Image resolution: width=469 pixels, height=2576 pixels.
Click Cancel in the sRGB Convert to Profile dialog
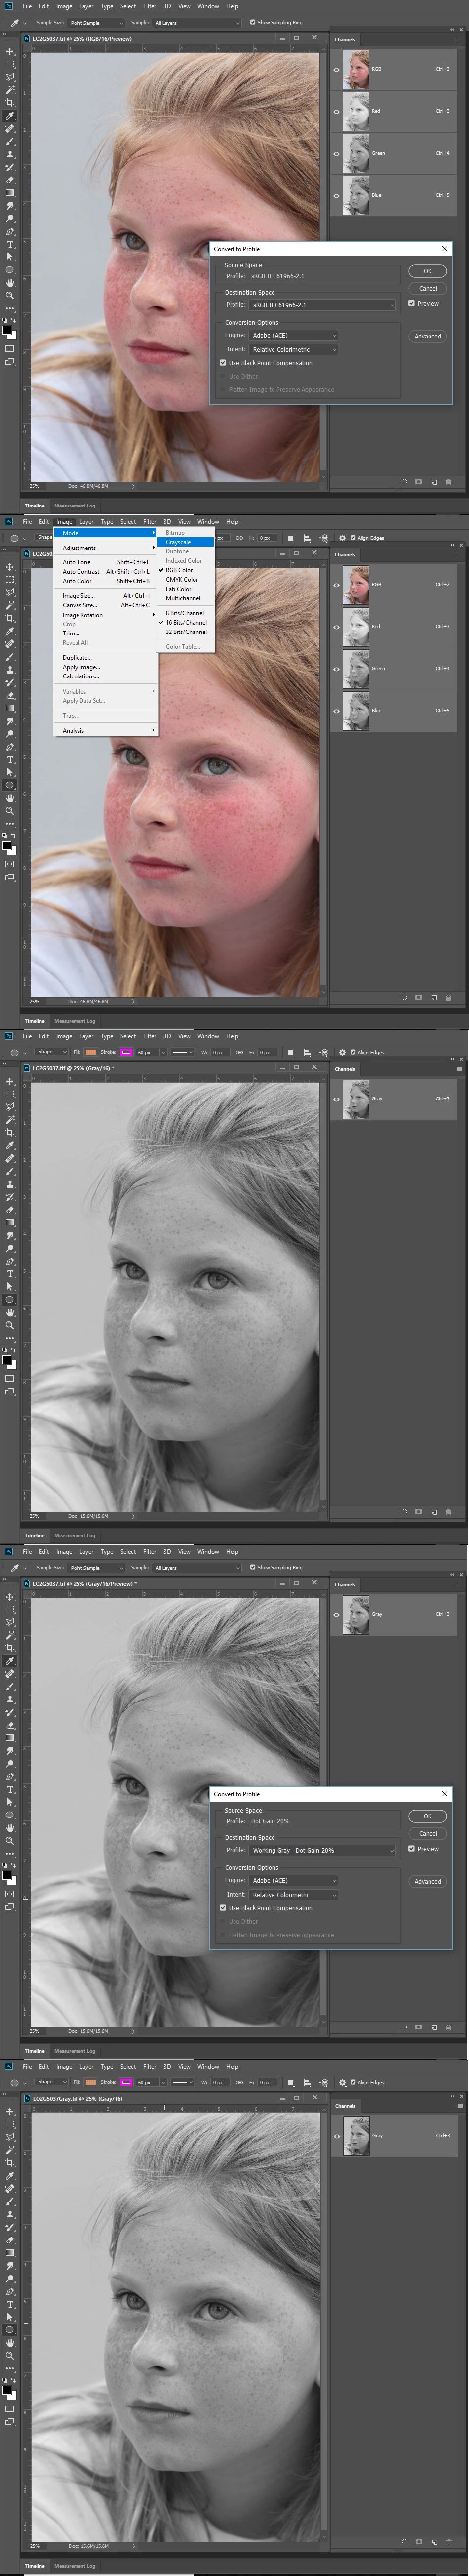point(427,288)
